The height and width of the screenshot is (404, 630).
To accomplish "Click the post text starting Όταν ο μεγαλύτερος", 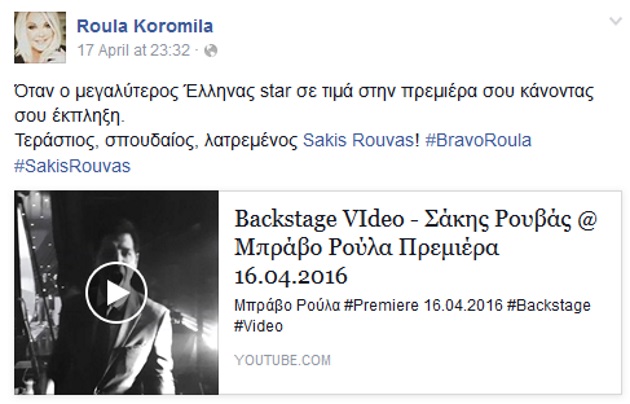I will 304,104.
